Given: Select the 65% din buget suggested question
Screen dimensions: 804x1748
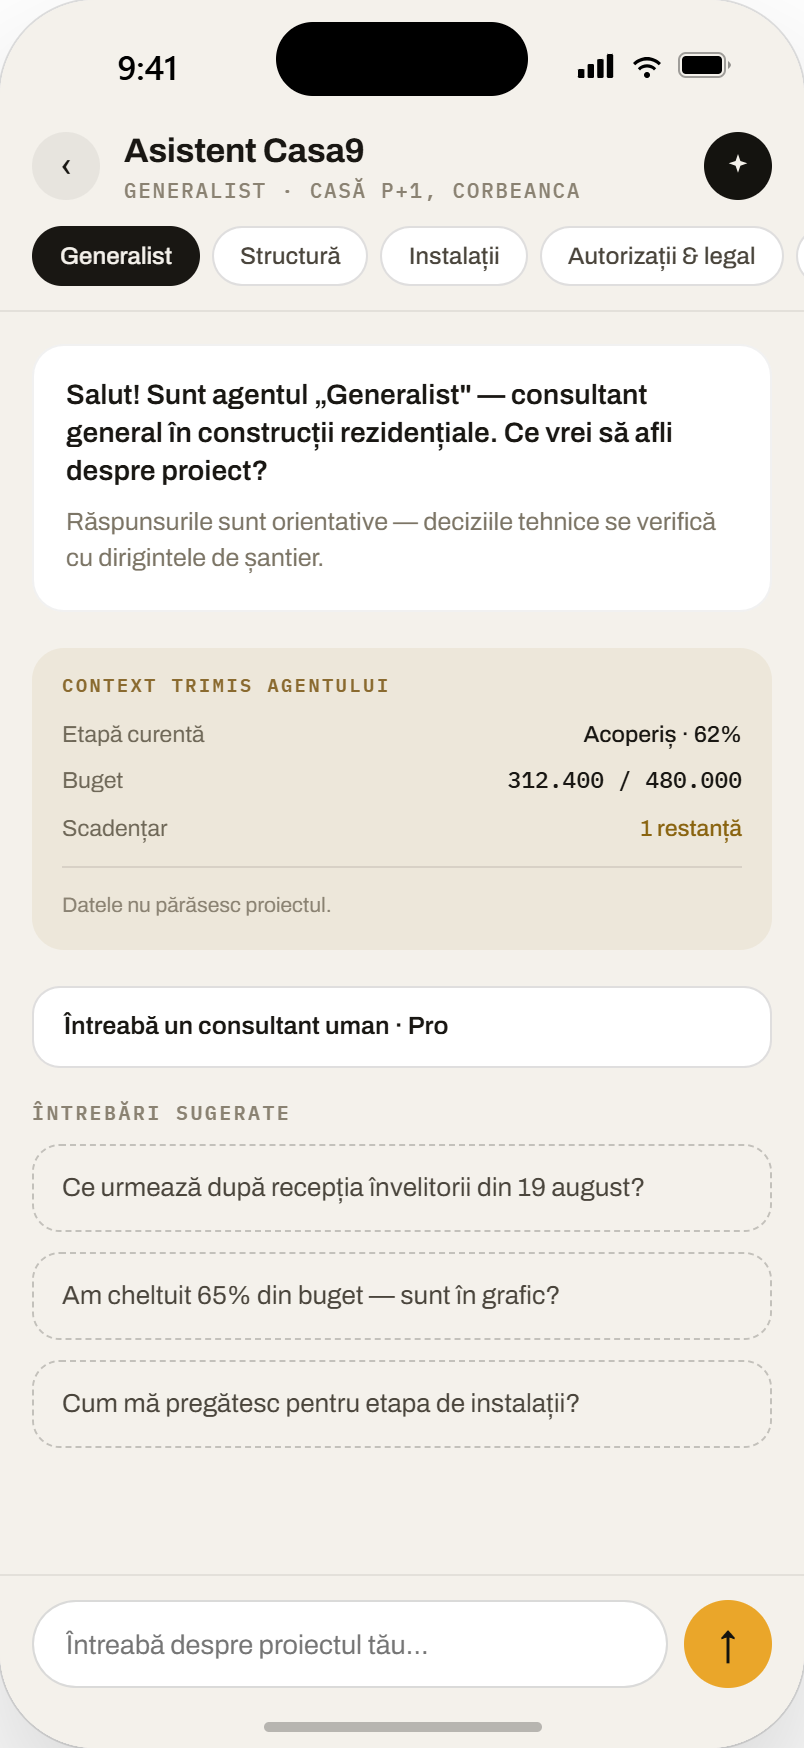Looking at the screenshot, I should (x=402, y=1296).
